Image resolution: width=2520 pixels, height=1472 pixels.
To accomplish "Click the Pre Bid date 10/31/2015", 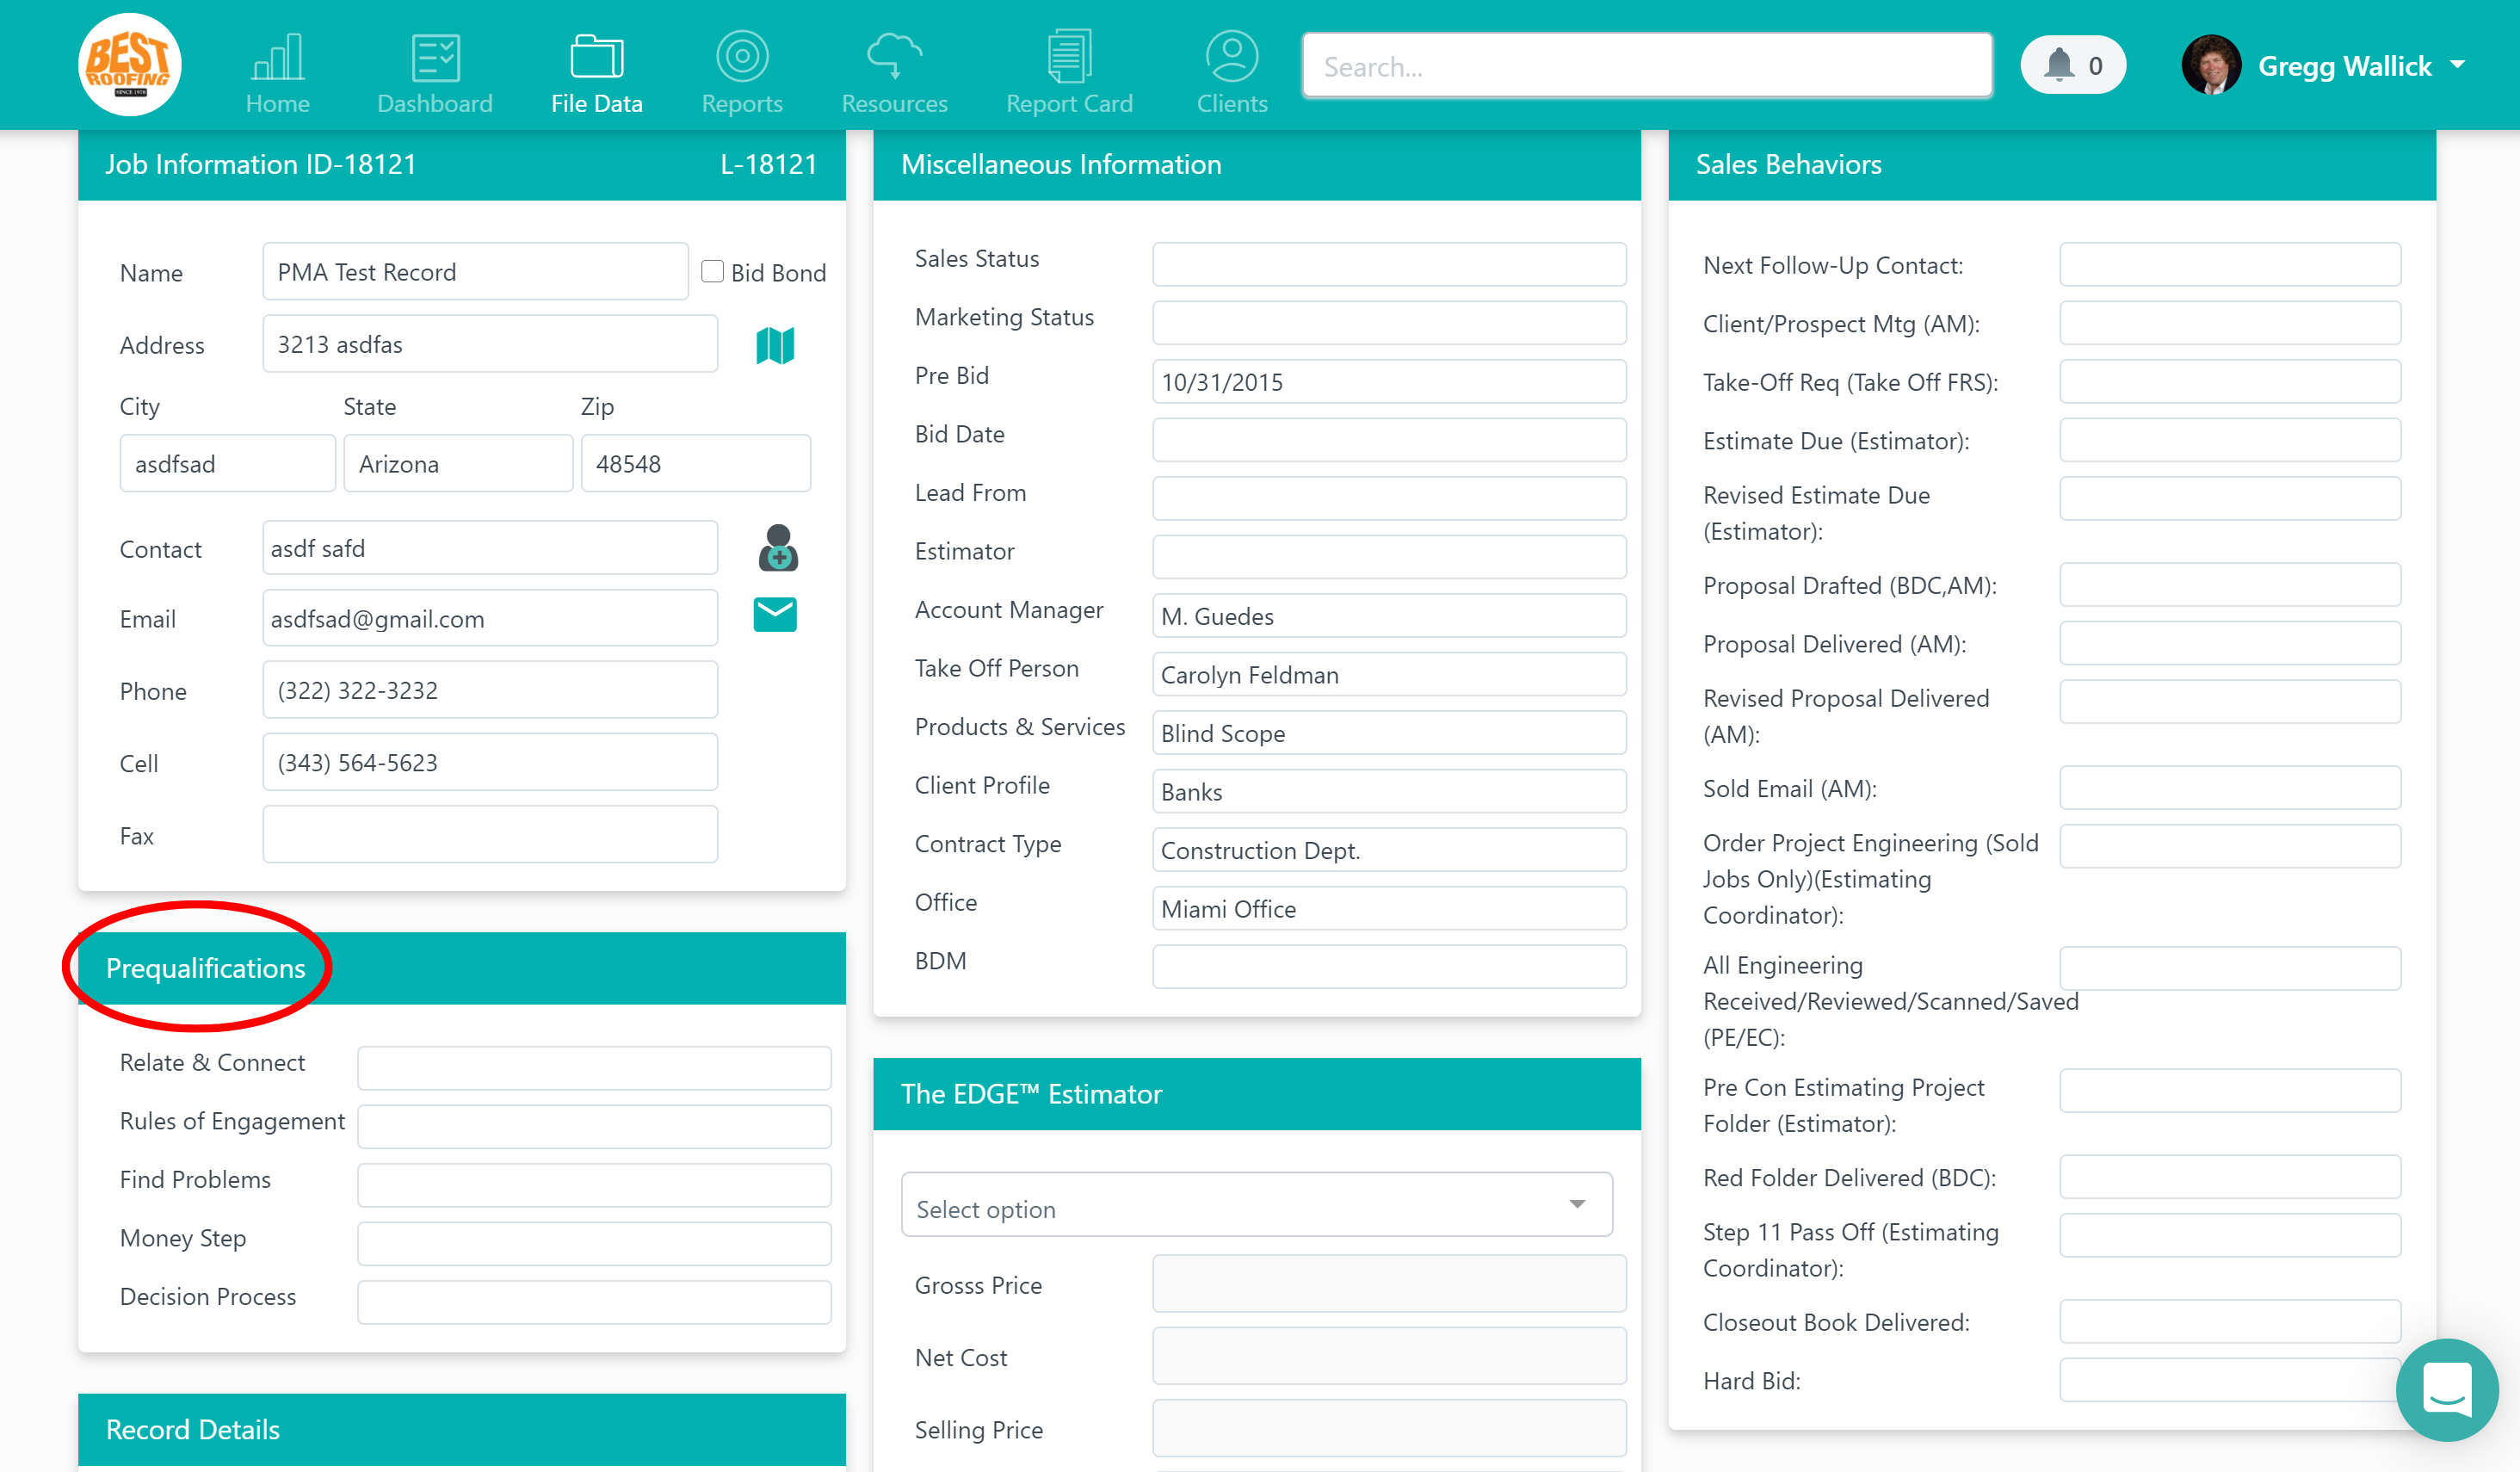I will [1389, 381].
